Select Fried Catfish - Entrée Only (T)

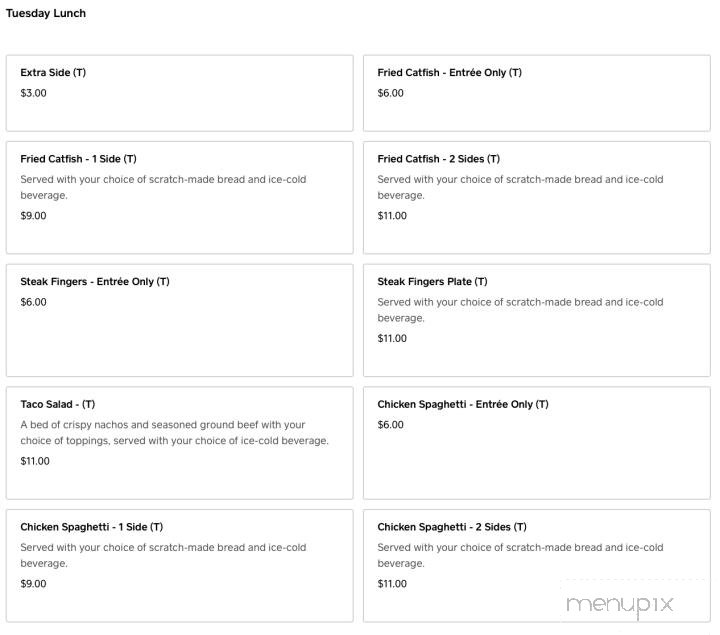pyautogui.click(x=449, y=73)
